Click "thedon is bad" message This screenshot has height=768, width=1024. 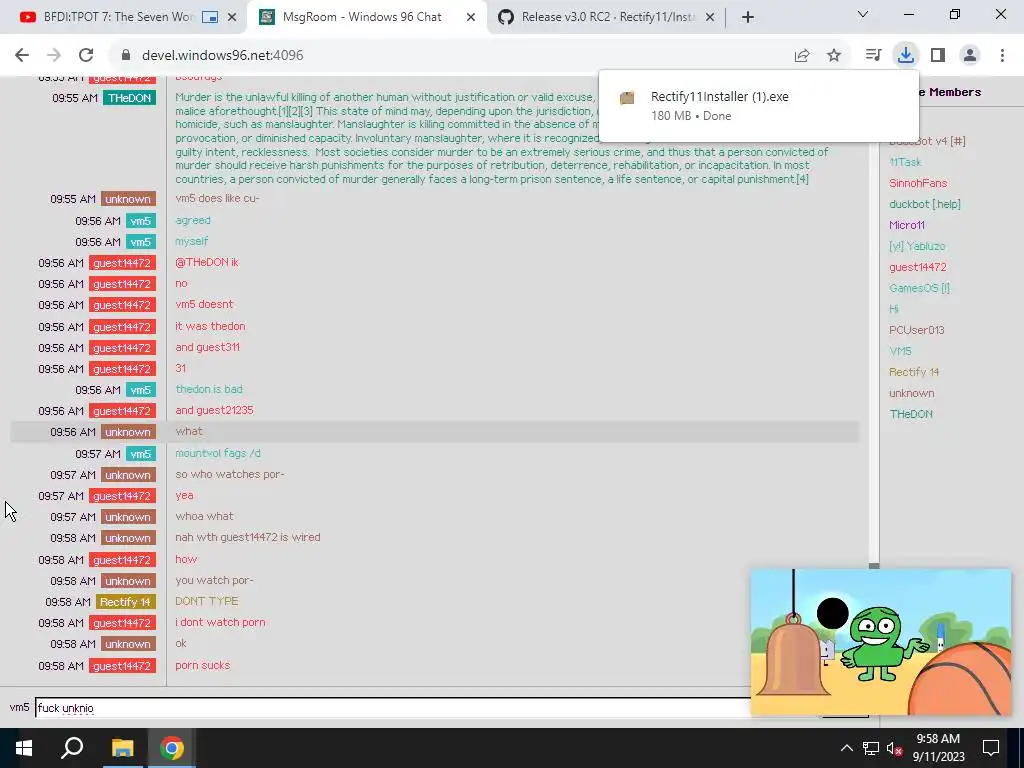click(x=208, y=389)
